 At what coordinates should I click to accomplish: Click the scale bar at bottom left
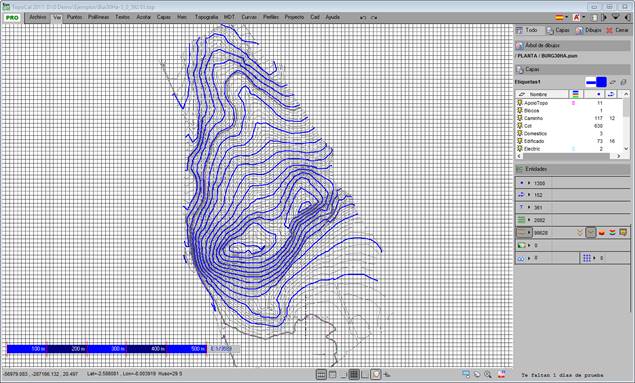pos(107,349)
